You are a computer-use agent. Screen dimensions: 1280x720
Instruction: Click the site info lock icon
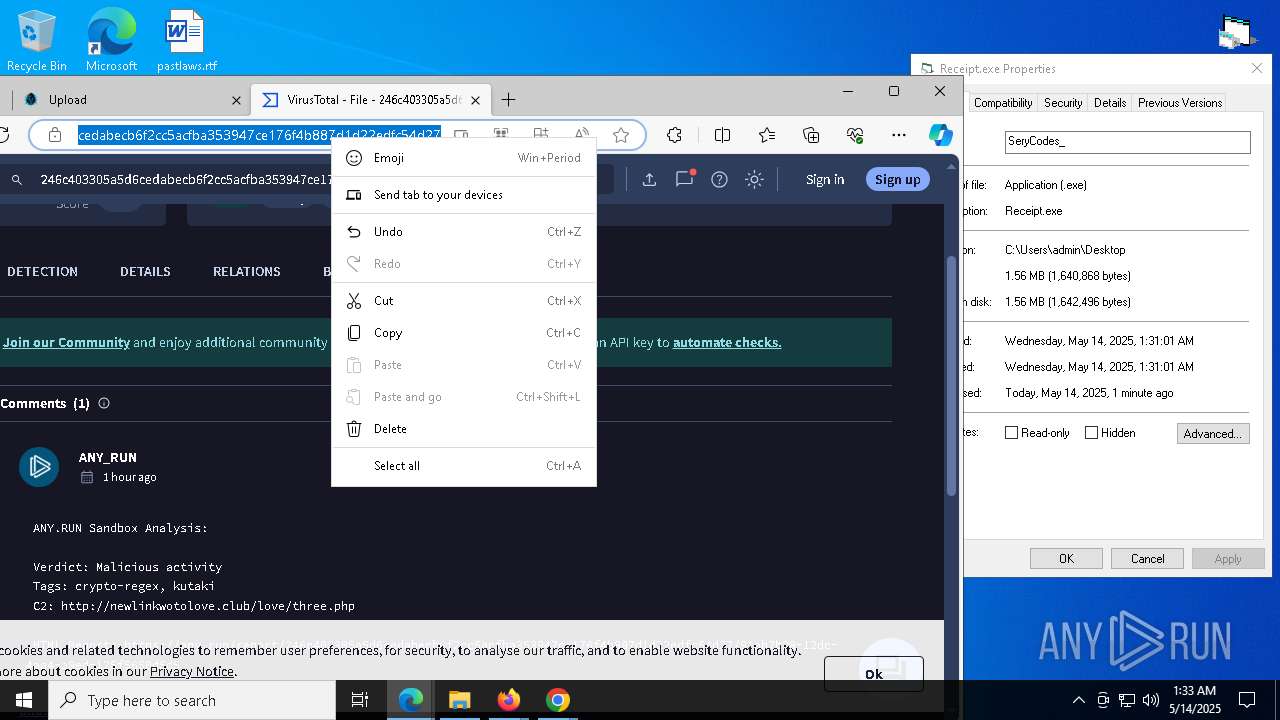[x=55, y=135]
